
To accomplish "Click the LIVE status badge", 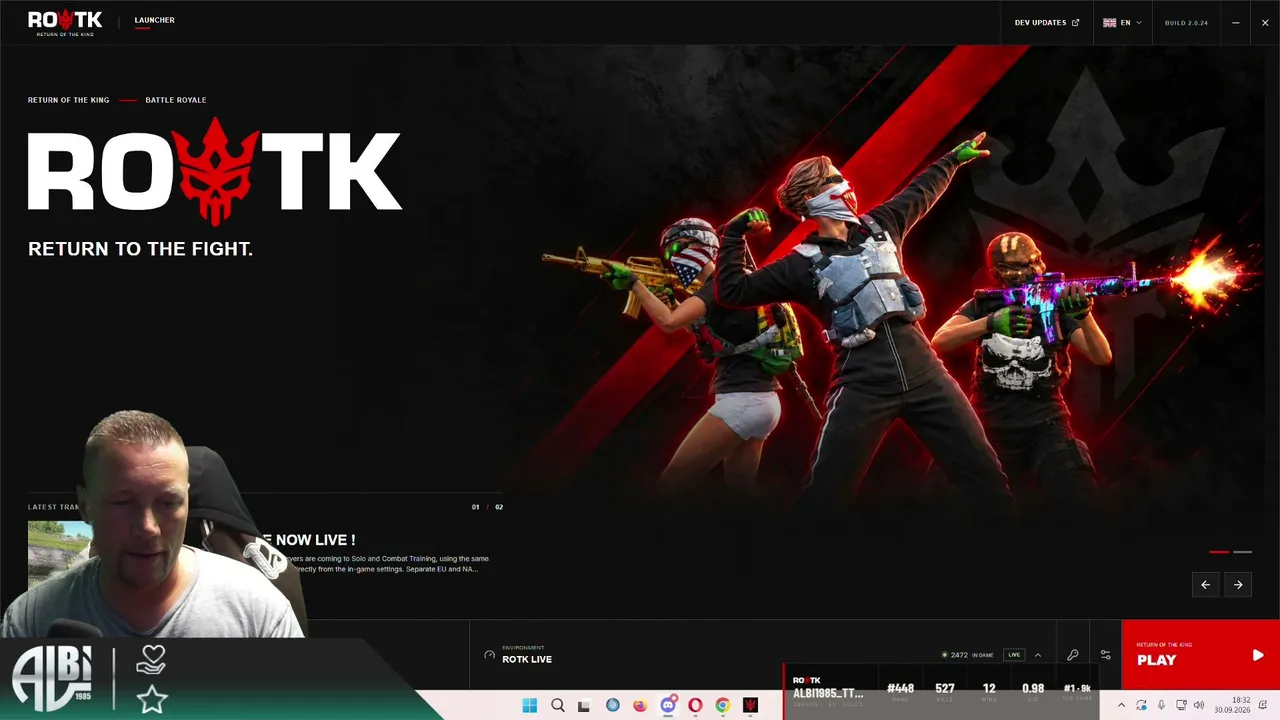I will tap(1014, 655).
